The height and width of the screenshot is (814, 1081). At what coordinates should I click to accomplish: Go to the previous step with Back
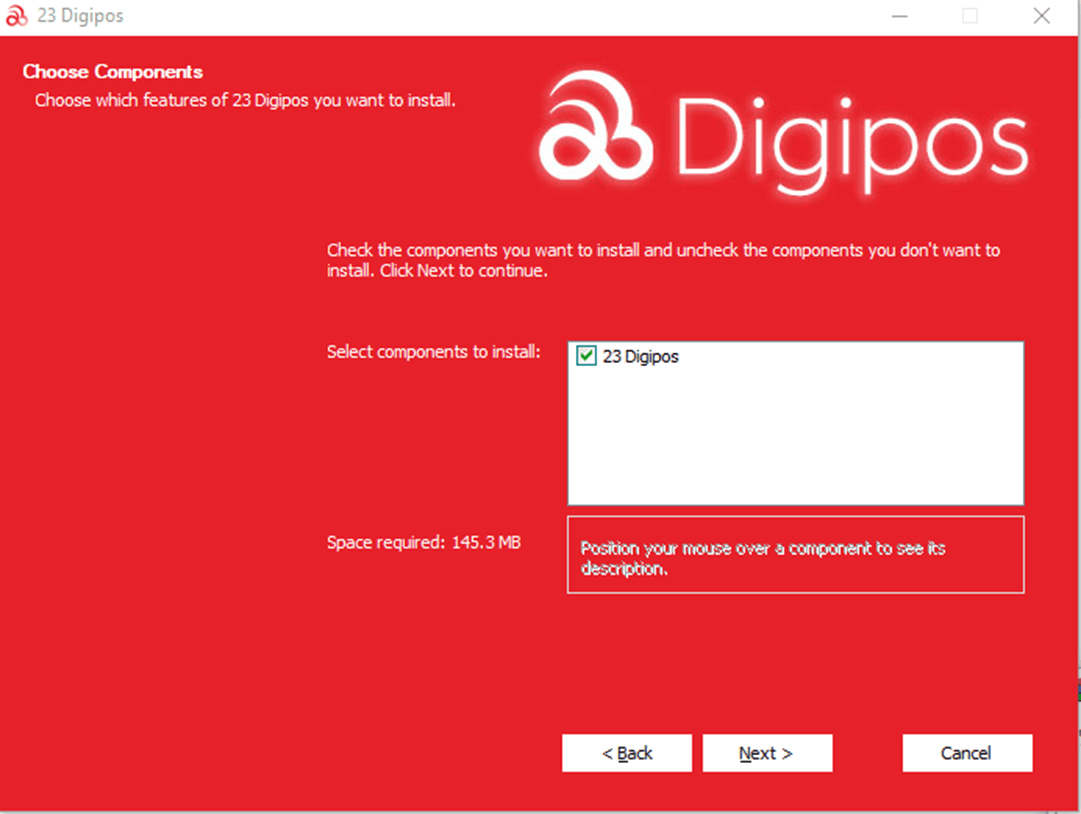coord(627,754)
